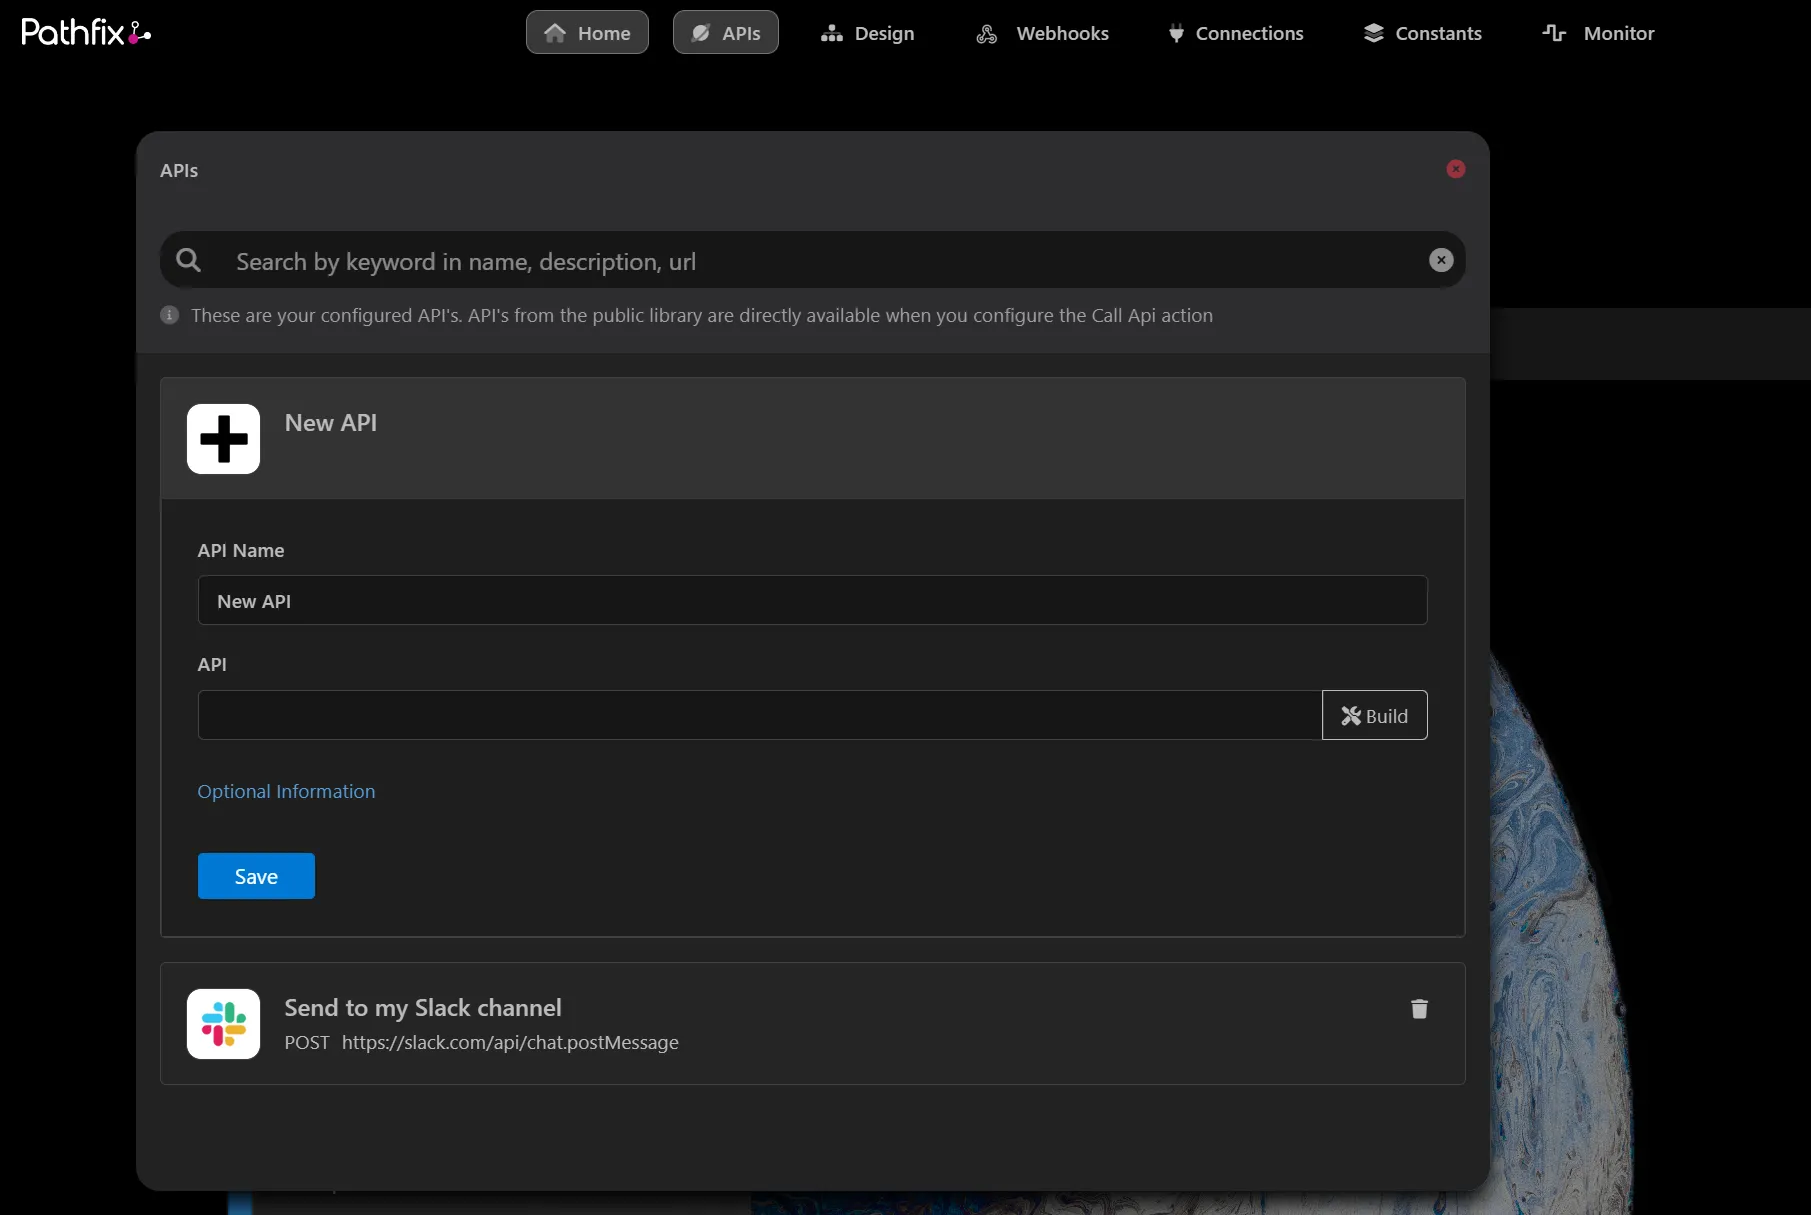The image size is (1811, 1215).
Task: Click into the API URL field
Action: pos(760,715)
